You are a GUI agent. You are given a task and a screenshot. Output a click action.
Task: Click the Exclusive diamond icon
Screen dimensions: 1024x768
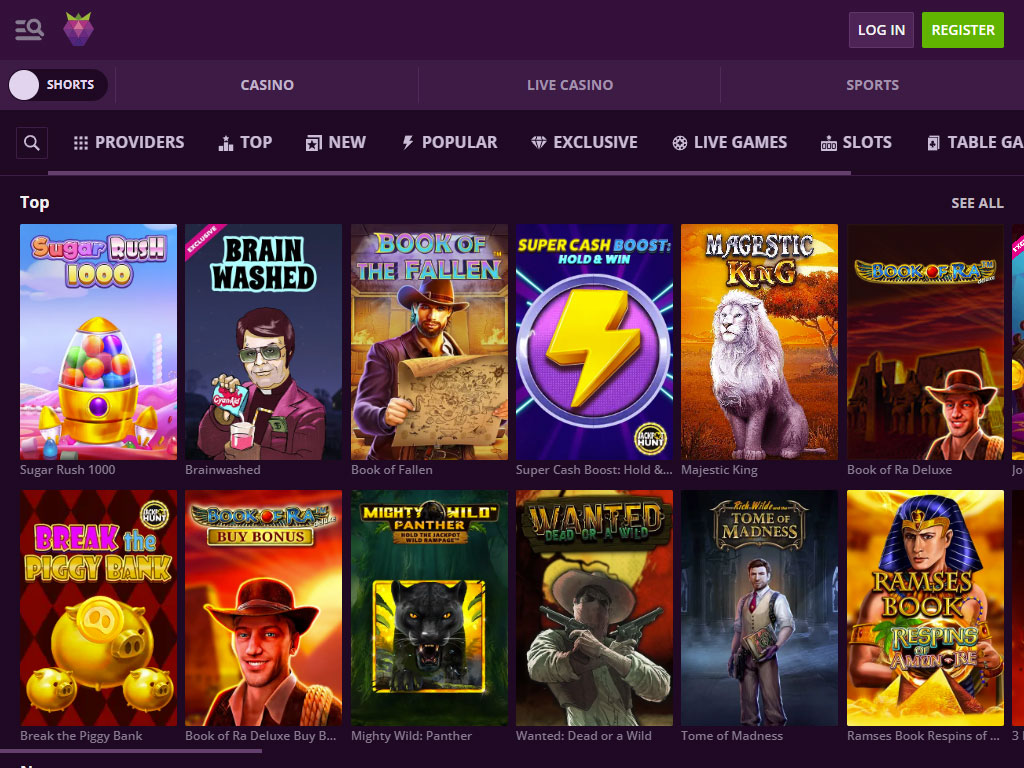tap(539, 142)
